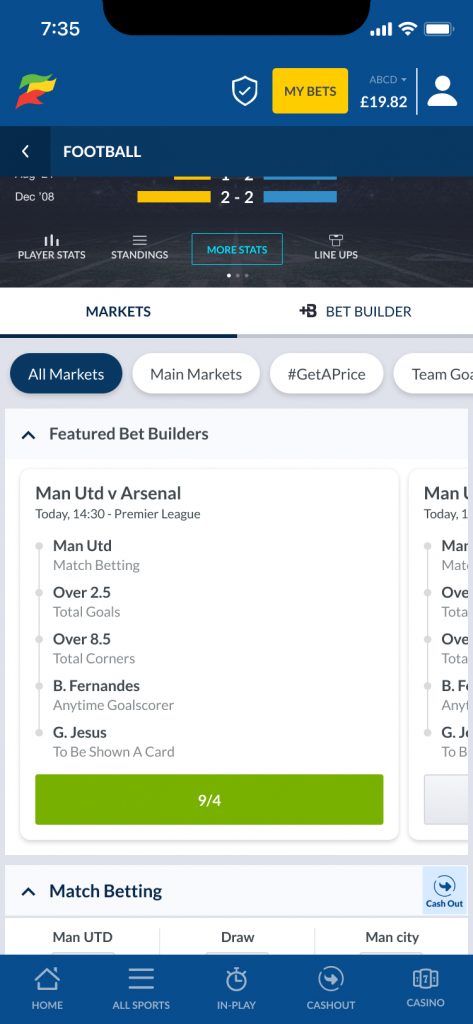
Task: Open the safer gambling shield icon
Action: [x=245, y=91]
